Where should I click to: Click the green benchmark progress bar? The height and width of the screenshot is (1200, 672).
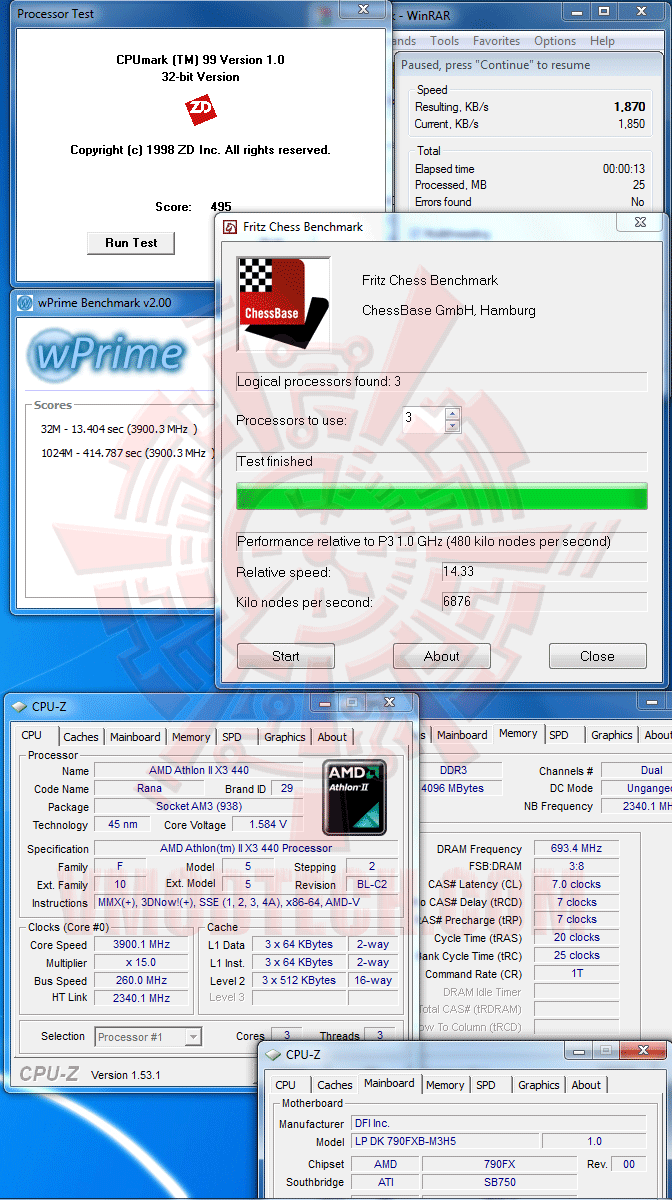[442, 497]
